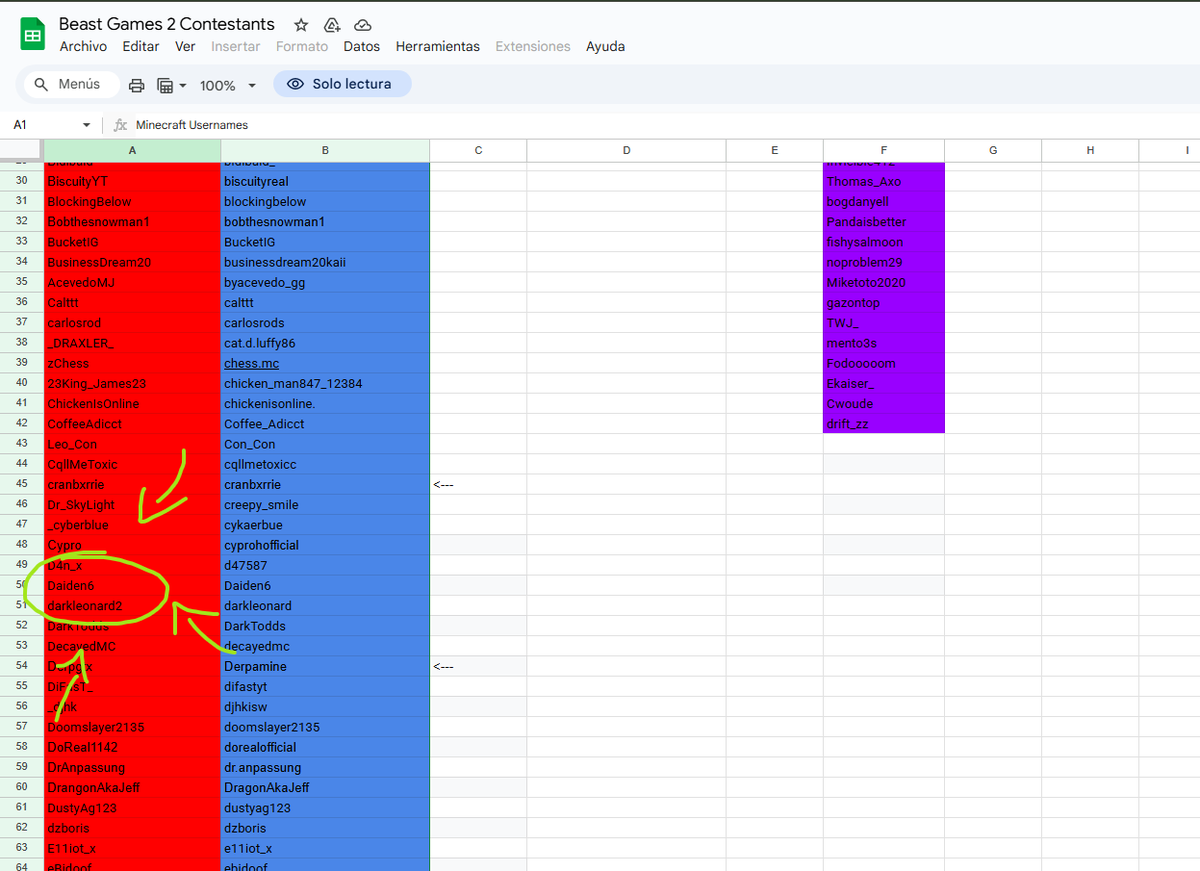1200x871 pixels.
Task: Select cell ChickenIsOnline
Action: pyautogui.click(x=132, y=403)
